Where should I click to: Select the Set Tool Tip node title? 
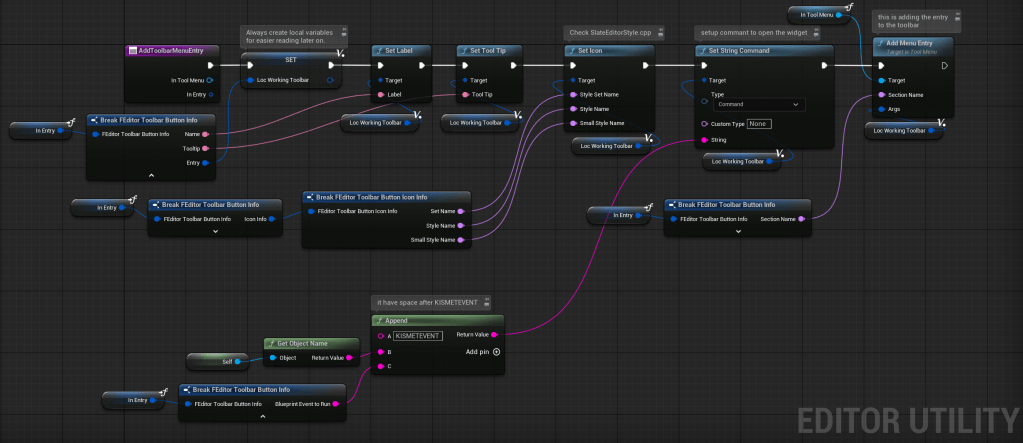pos(489,50)
